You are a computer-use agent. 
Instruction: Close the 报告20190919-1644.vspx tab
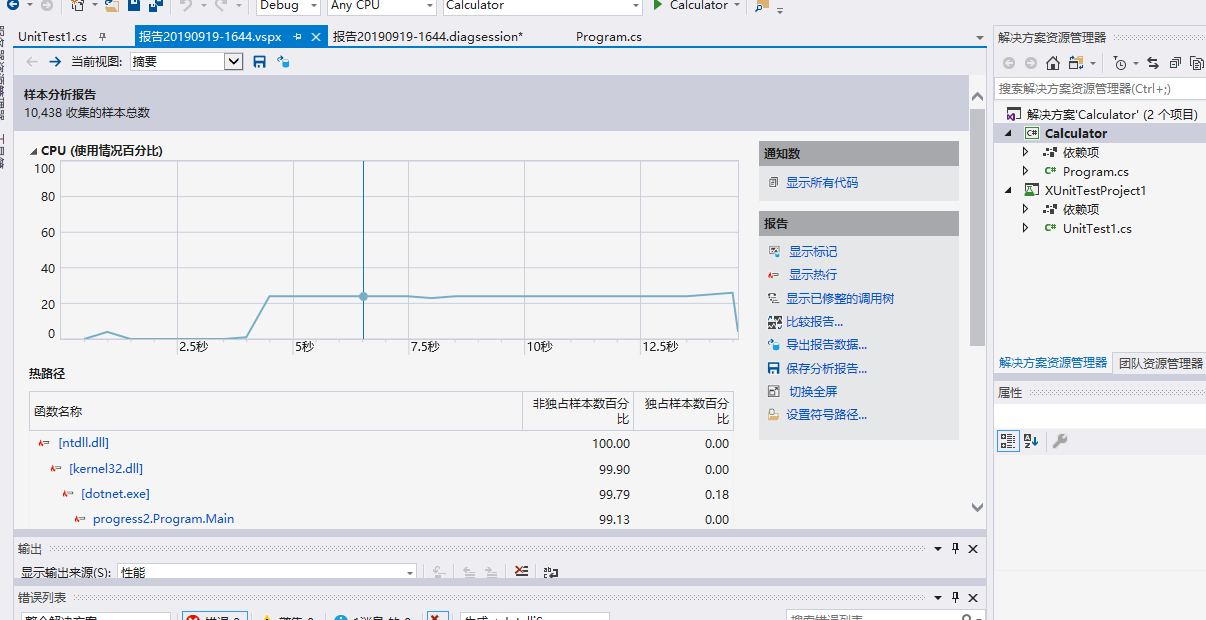pos(316,37)
